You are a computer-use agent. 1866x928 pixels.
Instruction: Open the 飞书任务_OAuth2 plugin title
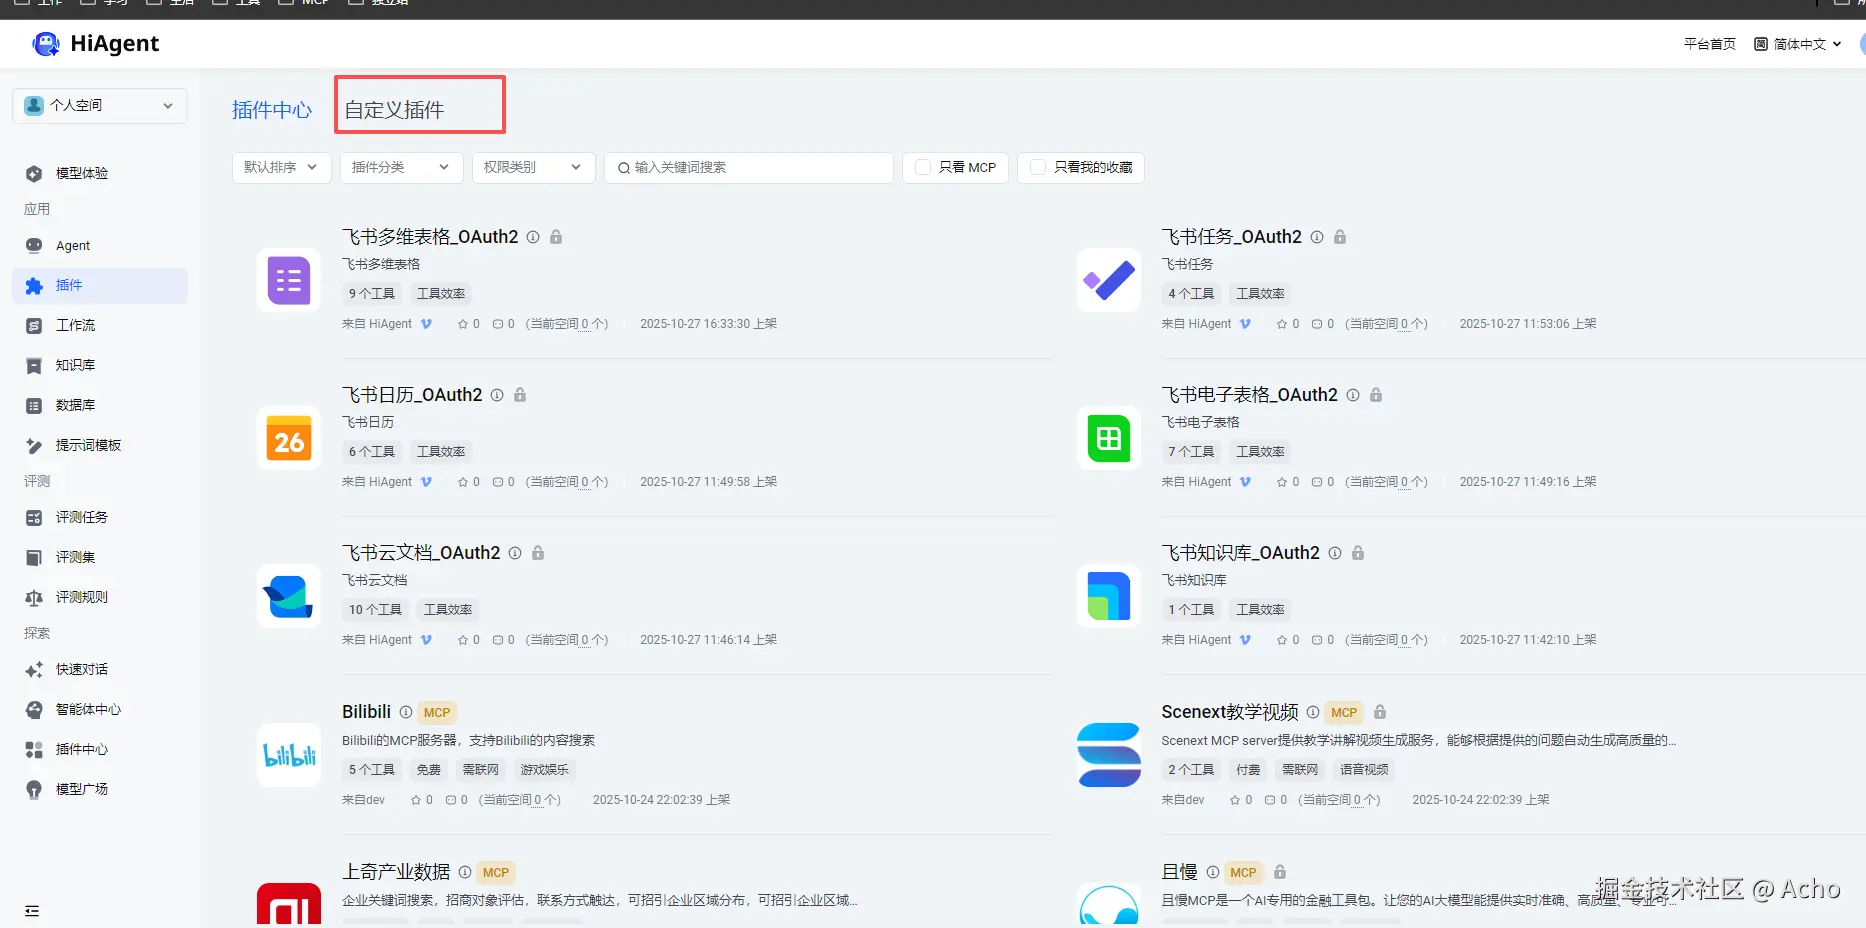tap(1231, 237)
